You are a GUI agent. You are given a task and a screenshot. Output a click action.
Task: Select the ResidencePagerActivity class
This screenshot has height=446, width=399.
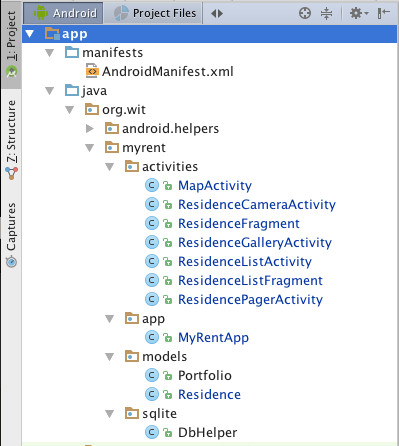click(250, 299)
